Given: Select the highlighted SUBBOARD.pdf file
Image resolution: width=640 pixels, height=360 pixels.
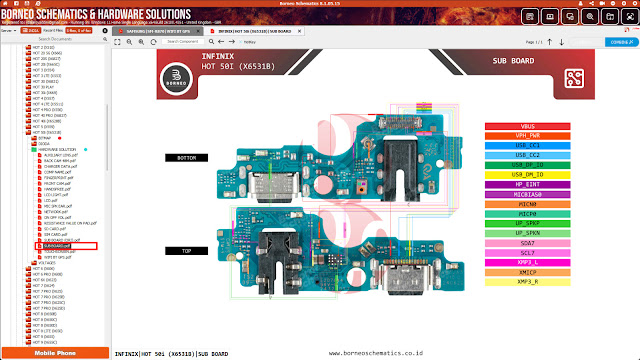Looking at the screenshot, I should (57, 246).
